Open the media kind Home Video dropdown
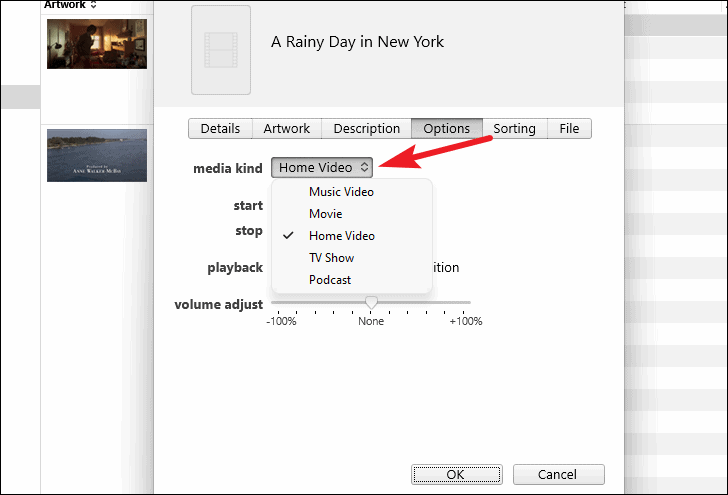Screen dimensions: 728x495 (x=322, y=168)
